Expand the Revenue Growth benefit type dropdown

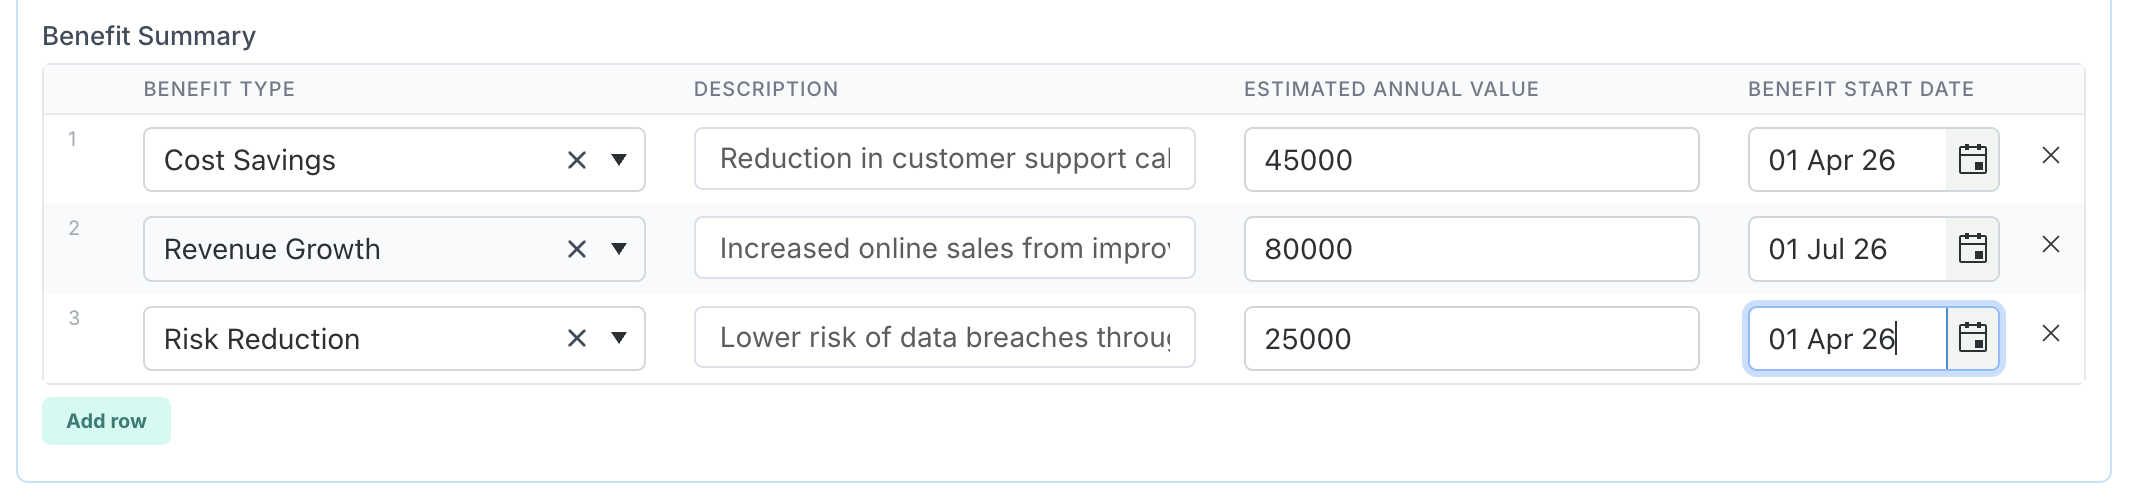619,249
